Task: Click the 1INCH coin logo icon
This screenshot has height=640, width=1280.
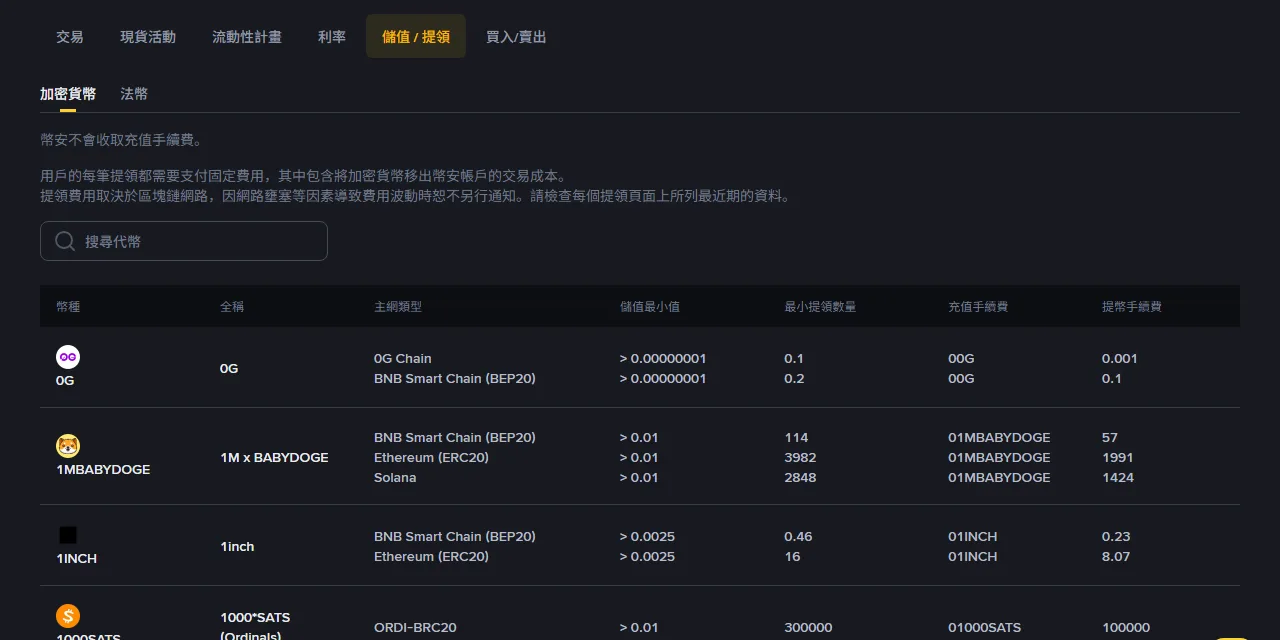Action: pos(68,535)
